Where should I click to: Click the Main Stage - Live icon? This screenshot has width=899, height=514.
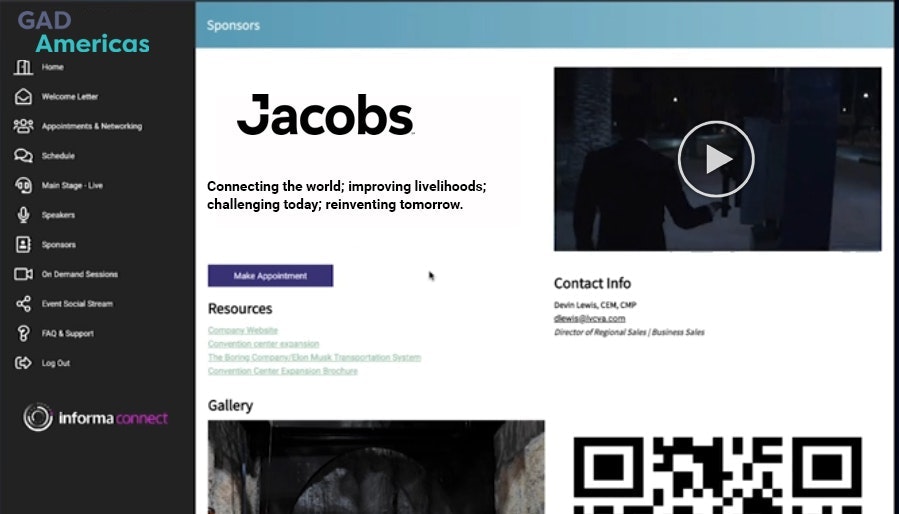[x=23, y=186]
